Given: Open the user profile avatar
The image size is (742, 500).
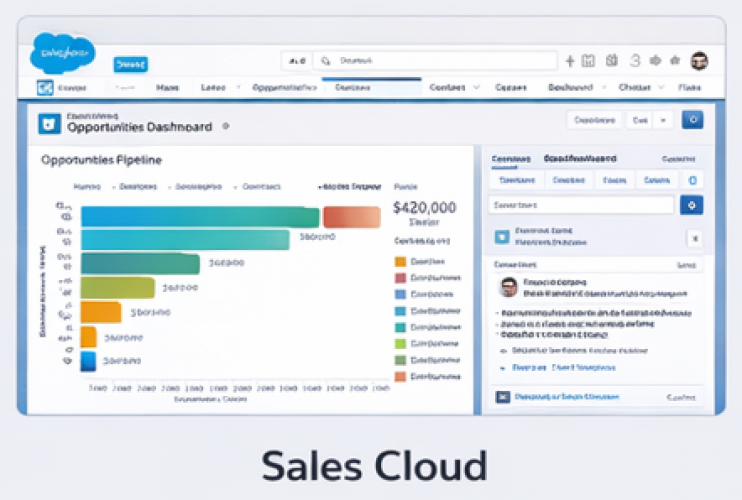Looking at the screenshot, I should (x=699, y=61).
